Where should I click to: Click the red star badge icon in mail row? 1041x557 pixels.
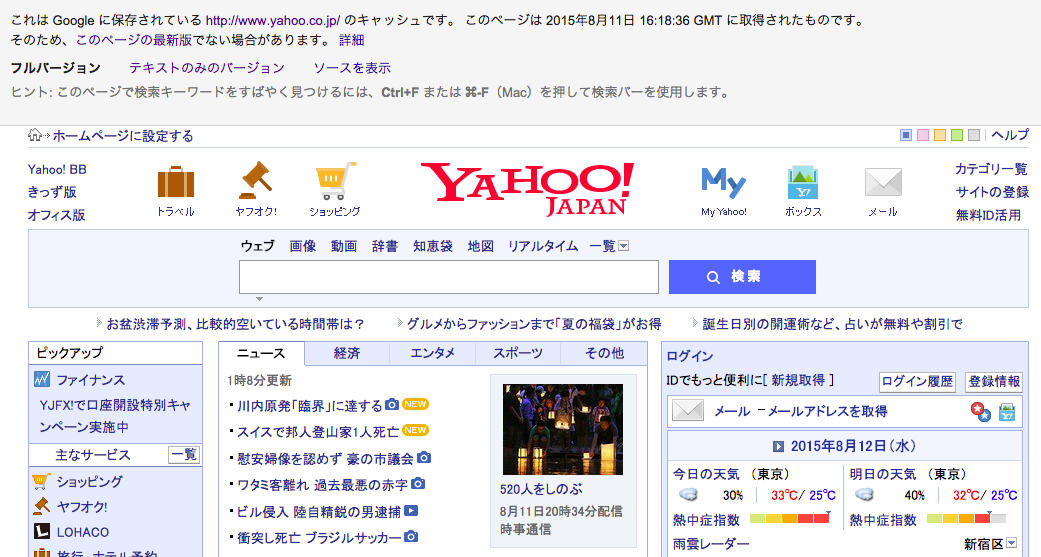point(981,412)
